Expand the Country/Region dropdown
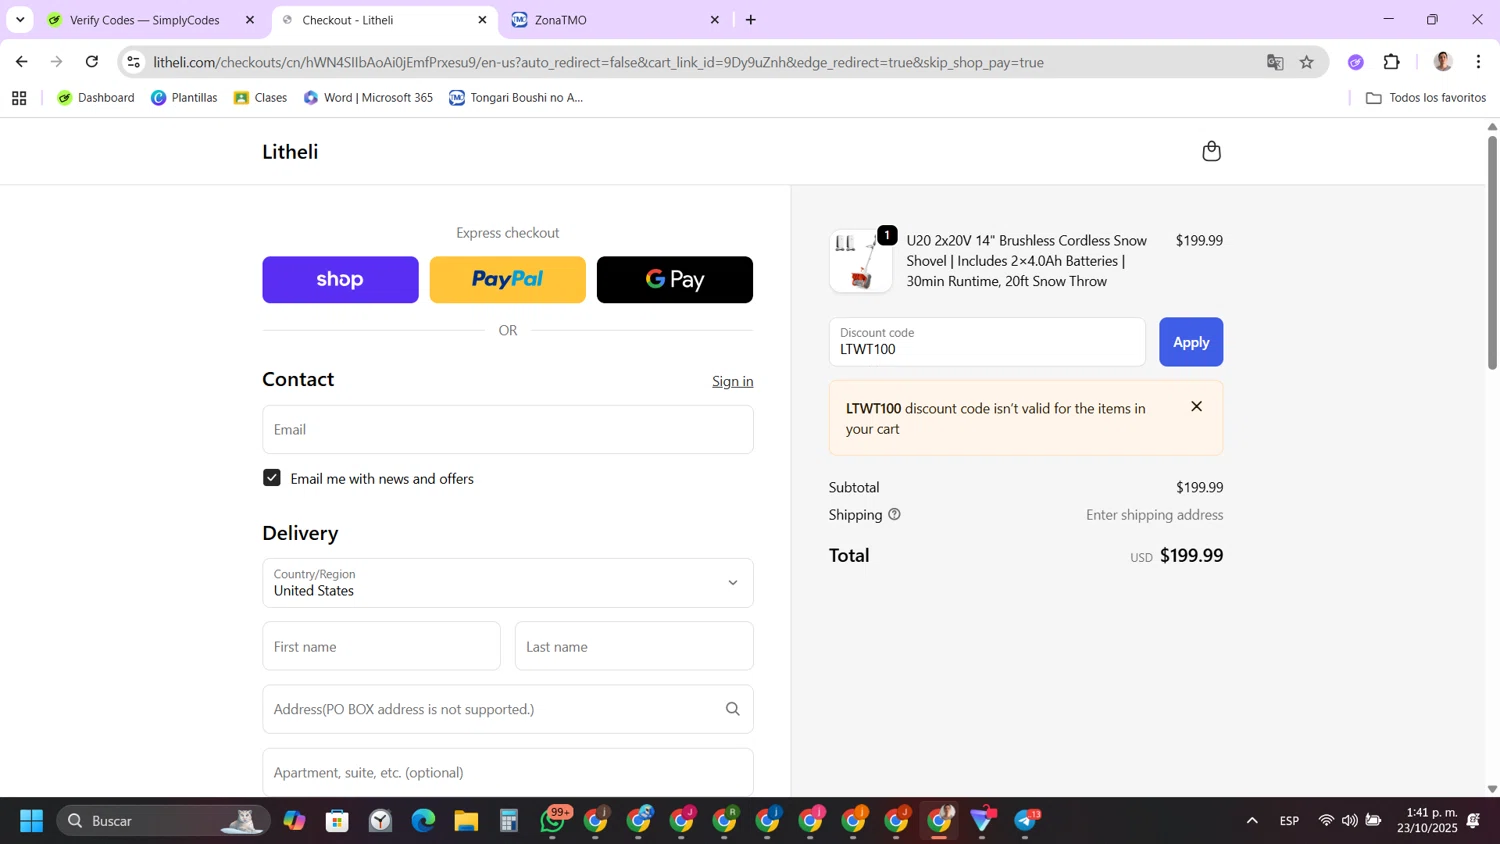Viewport: 1500px width, 844px height. coord(508,583)
